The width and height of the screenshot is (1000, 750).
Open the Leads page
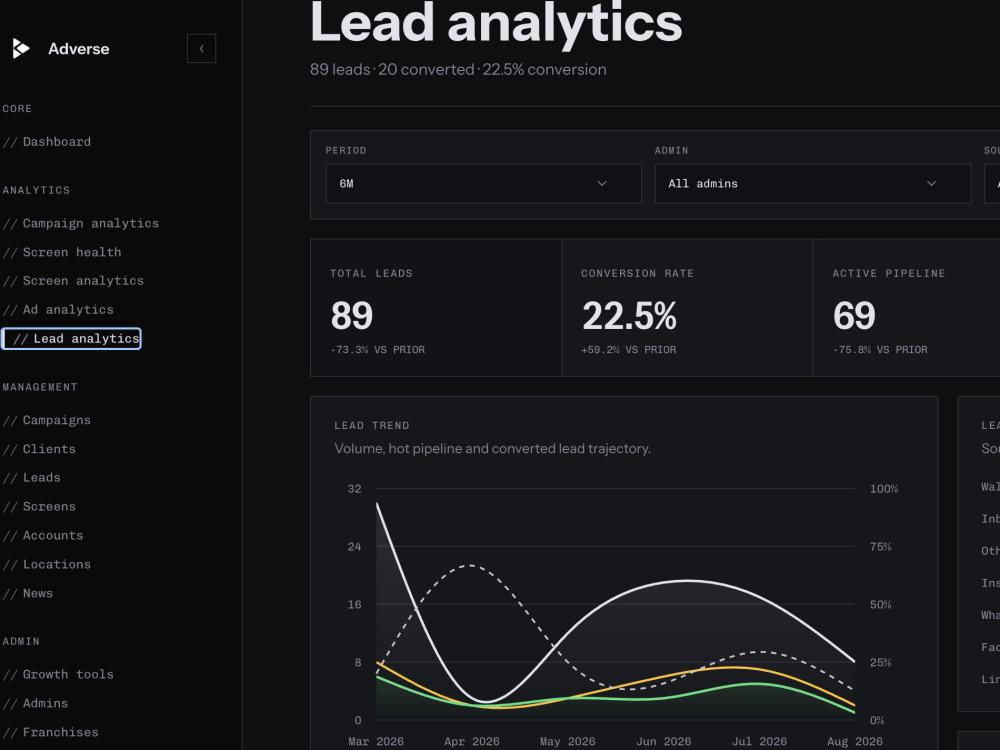(x=32, y=478)
